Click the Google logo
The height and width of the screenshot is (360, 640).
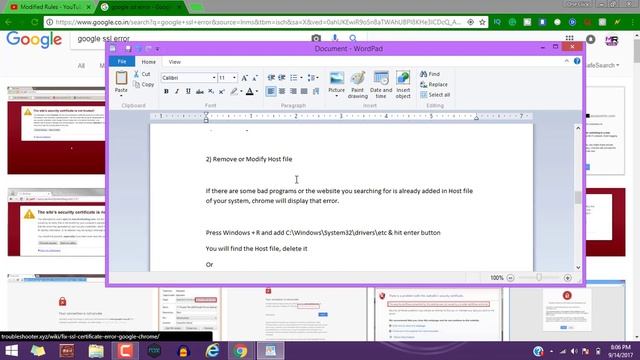tap(34, 40)
